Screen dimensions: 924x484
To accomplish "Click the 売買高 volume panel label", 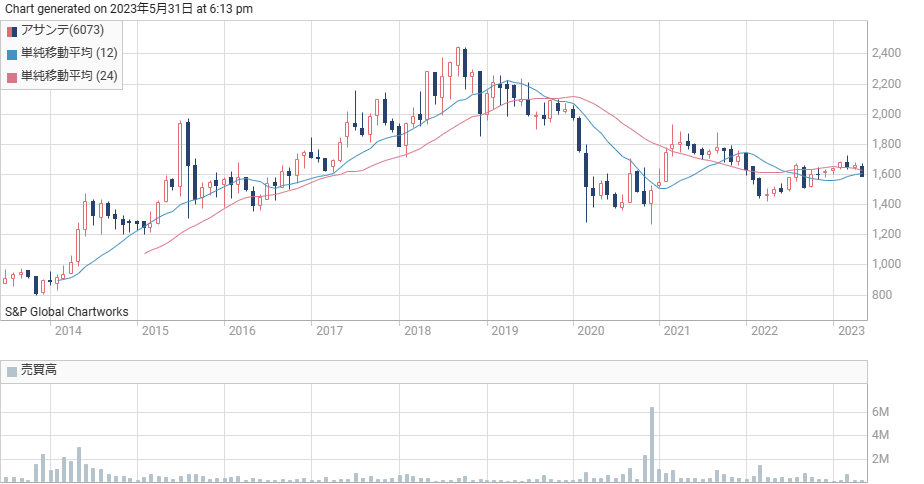I will pyautogui.click(x=39, y=370).
